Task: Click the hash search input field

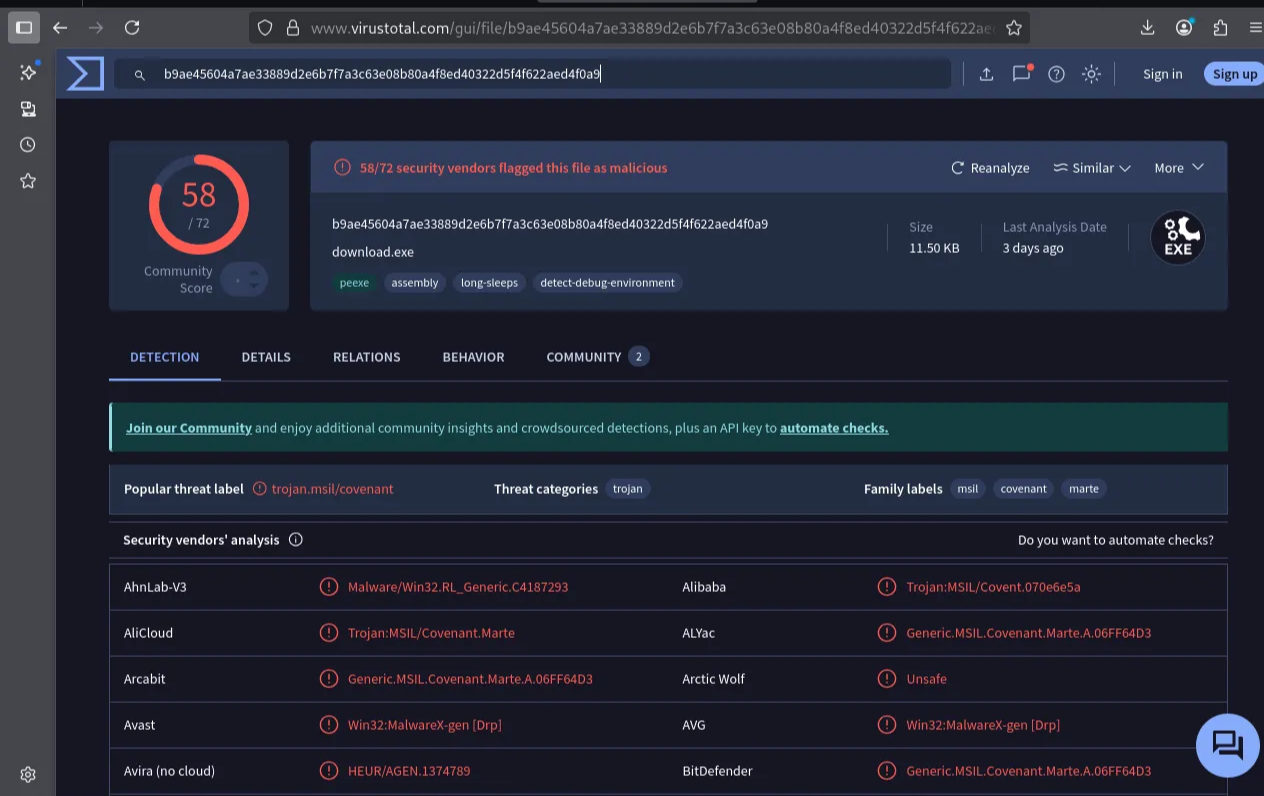Action: click(533, 74)
